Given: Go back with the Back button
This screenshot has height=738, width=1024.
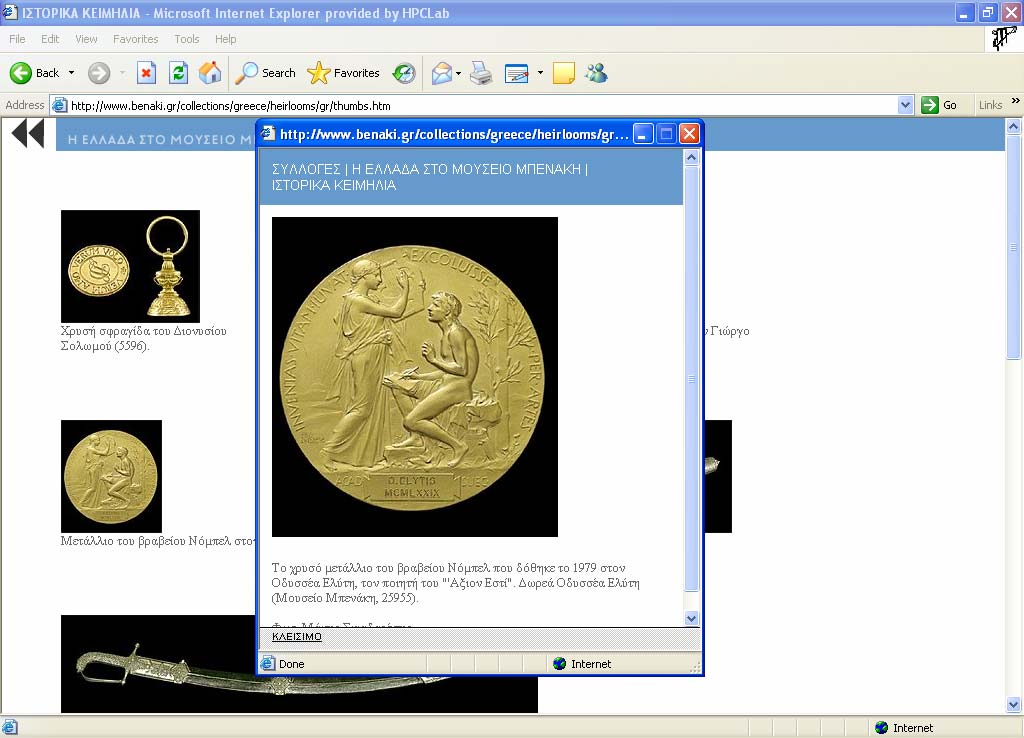Looking at the screenshot, I should 34,72.
